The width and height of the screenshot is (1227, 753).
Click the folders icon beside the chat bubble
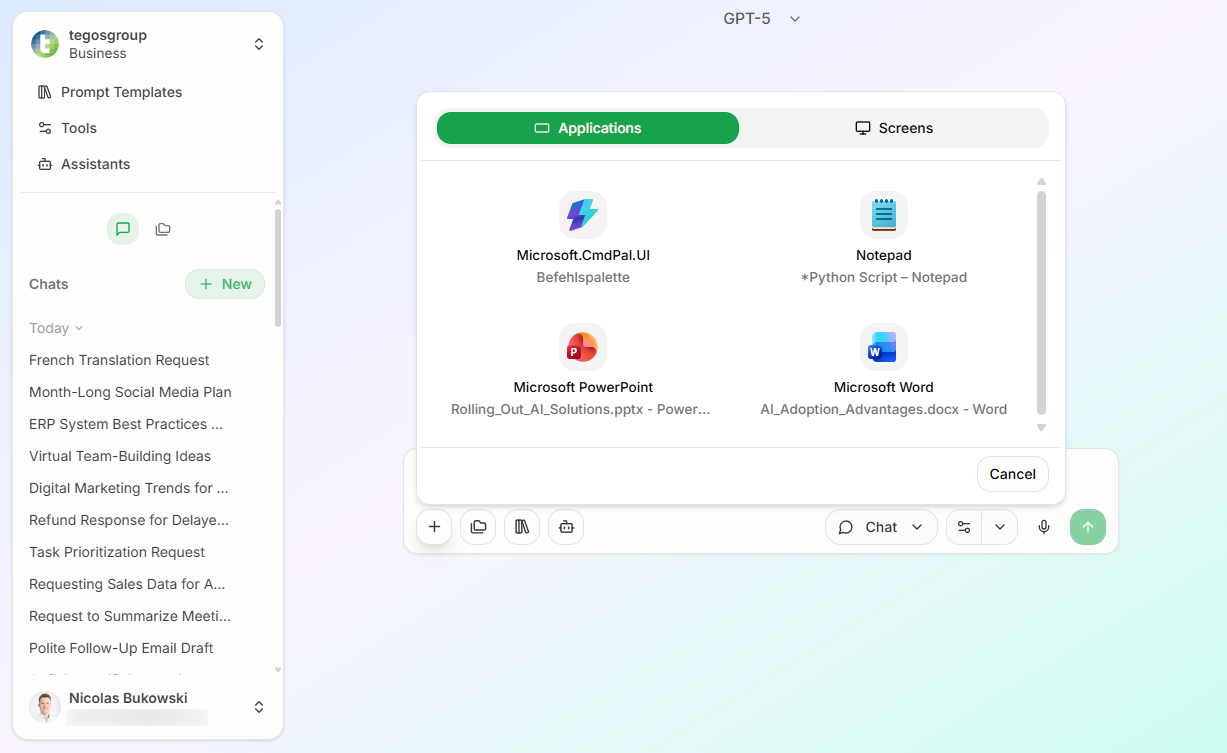(162, 229)
